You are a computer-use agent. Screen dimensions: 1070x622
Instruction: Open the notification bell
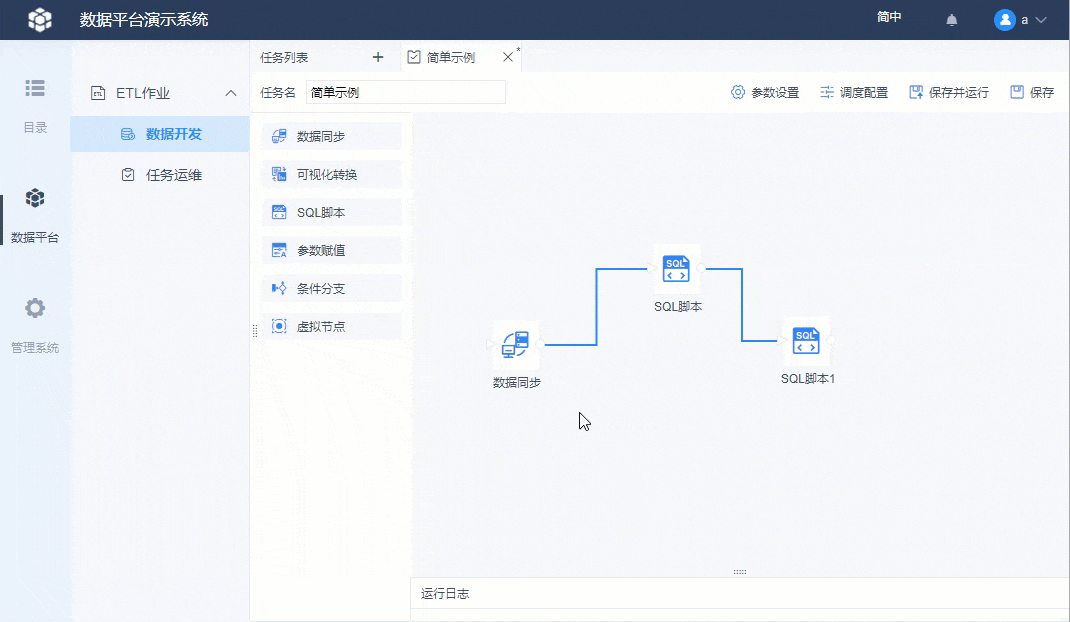[950, 19]
